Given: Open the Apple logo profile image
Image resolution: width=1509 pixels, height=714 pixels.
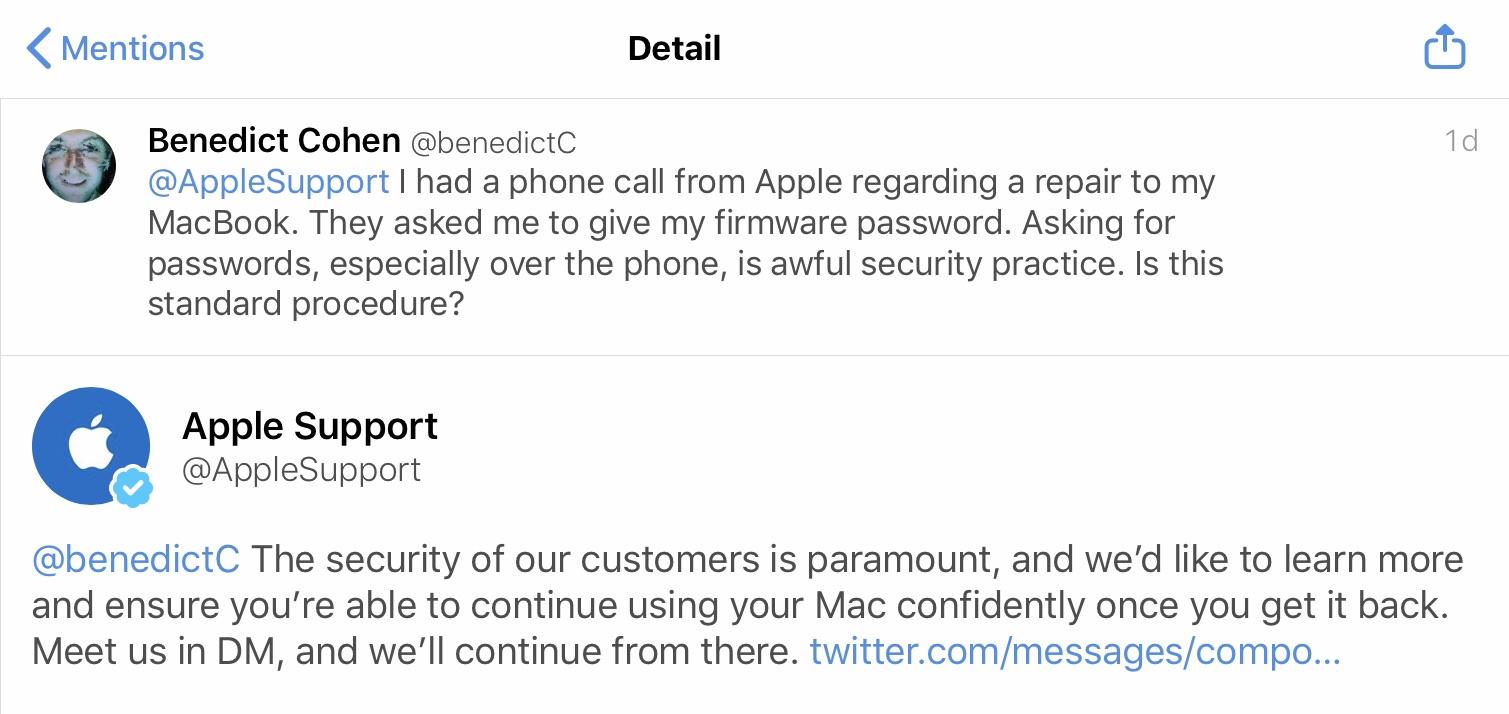Looking at the screenshot, I should click(x=90, y=445).
